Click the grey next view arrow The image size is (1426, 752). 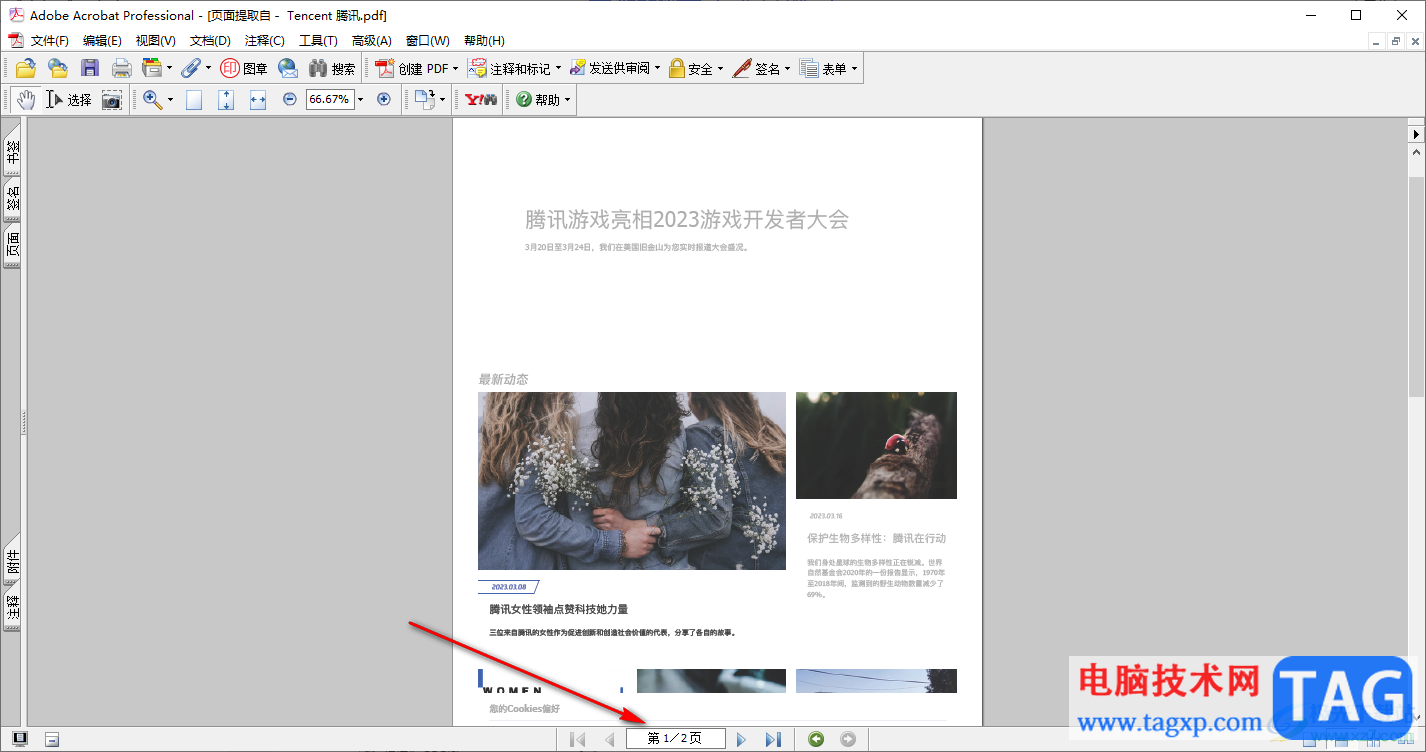(x=848, y=739)
